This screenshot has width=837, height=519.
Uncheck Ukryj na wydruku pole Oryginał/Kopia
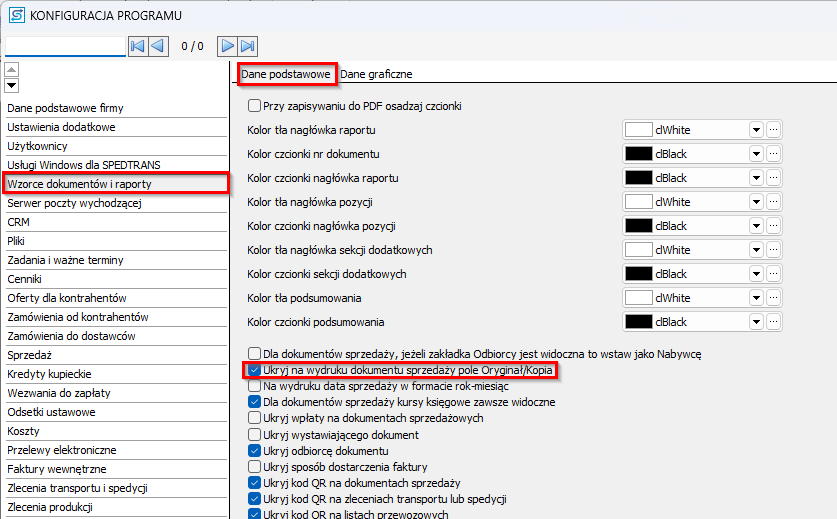[254, 371]
